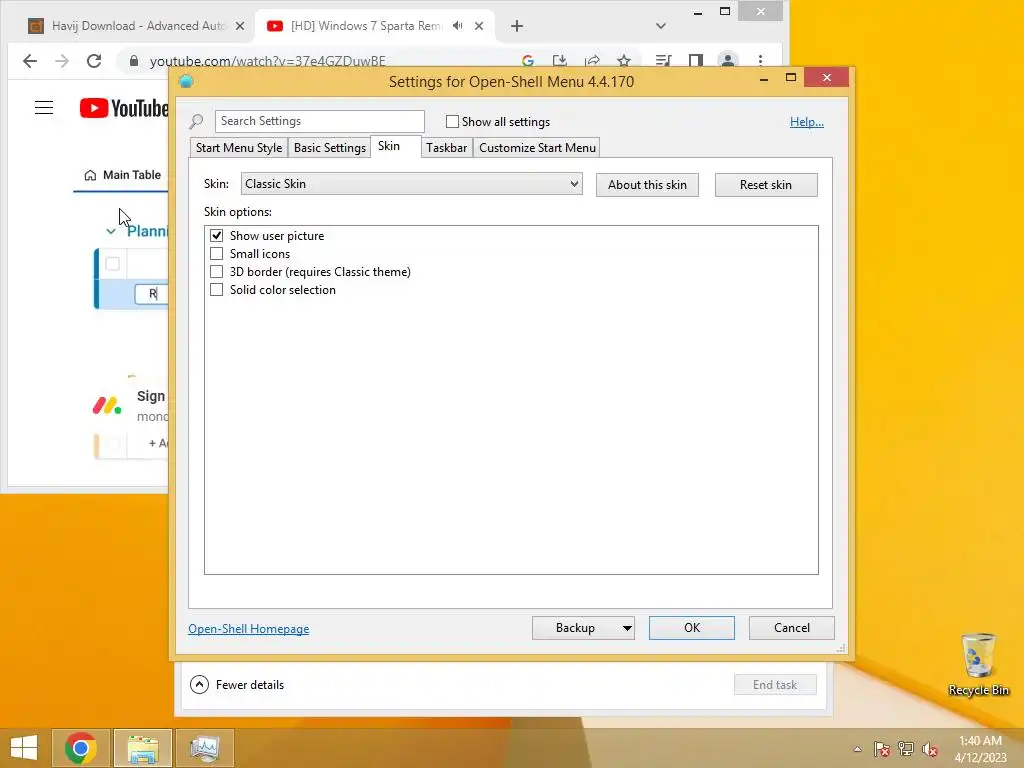Screen dimensions: 1024x768
Task: Click the search magnifier icon in settings
Action: (196, 121)
